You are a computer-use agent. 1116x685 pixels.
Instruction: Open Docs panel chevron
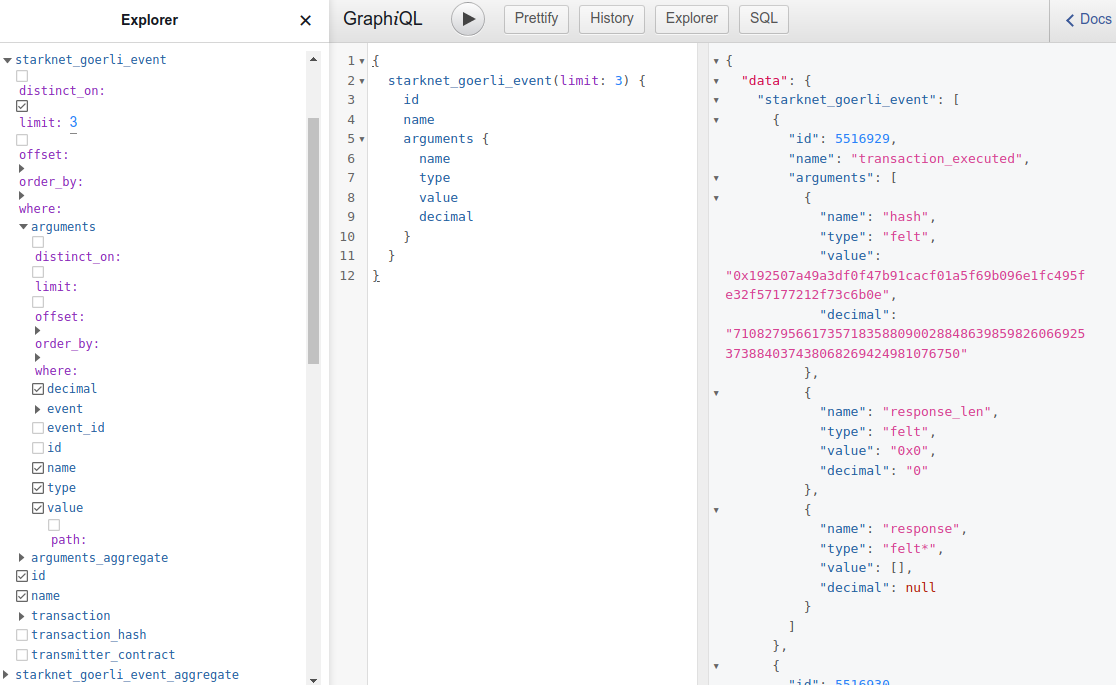click(x=1069, y=20)
